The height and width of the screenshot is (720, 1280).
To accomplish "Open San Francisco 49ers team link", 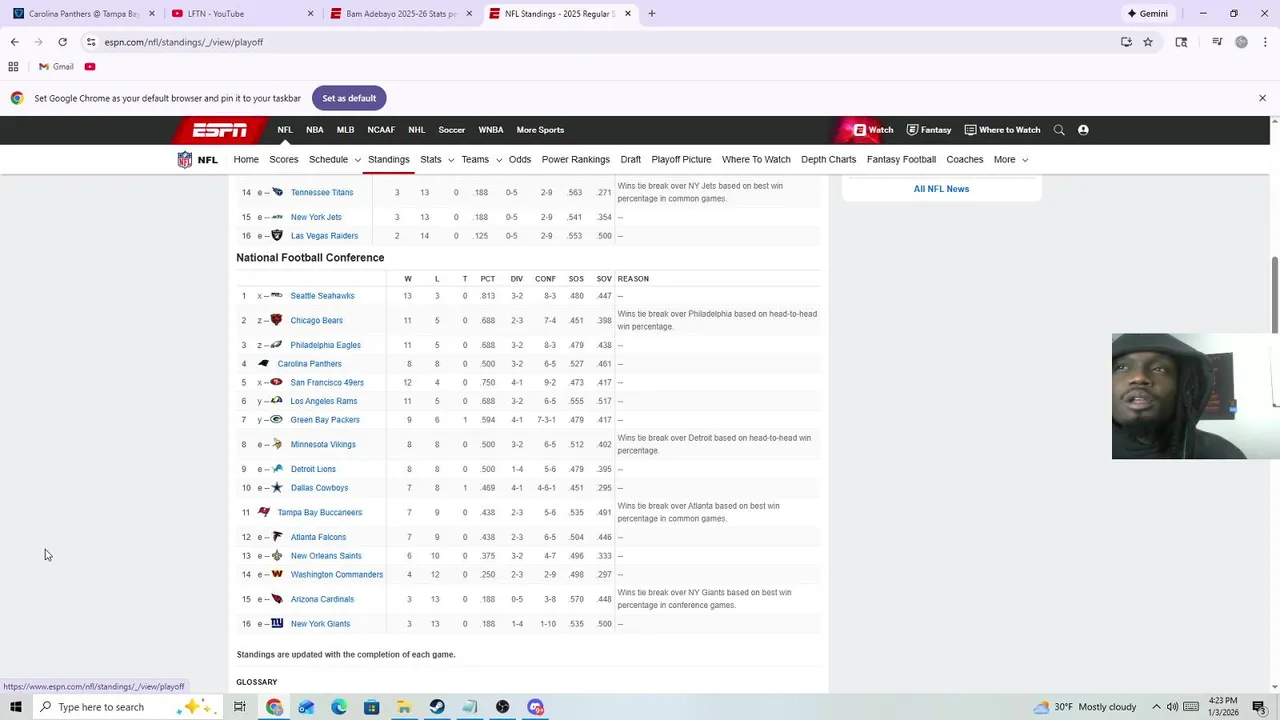I will 327,383.
